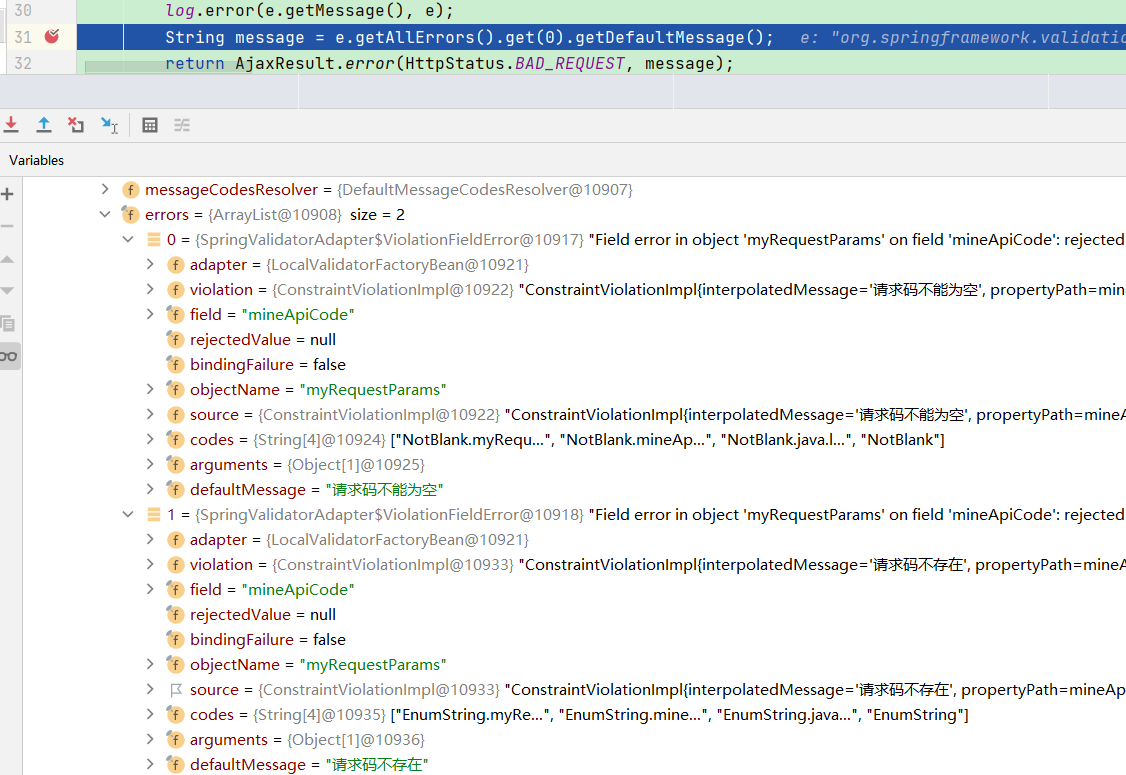Collapse error element 1 ViolationFieldError
The image size is (1126, 775).
(x=128, y=514)
